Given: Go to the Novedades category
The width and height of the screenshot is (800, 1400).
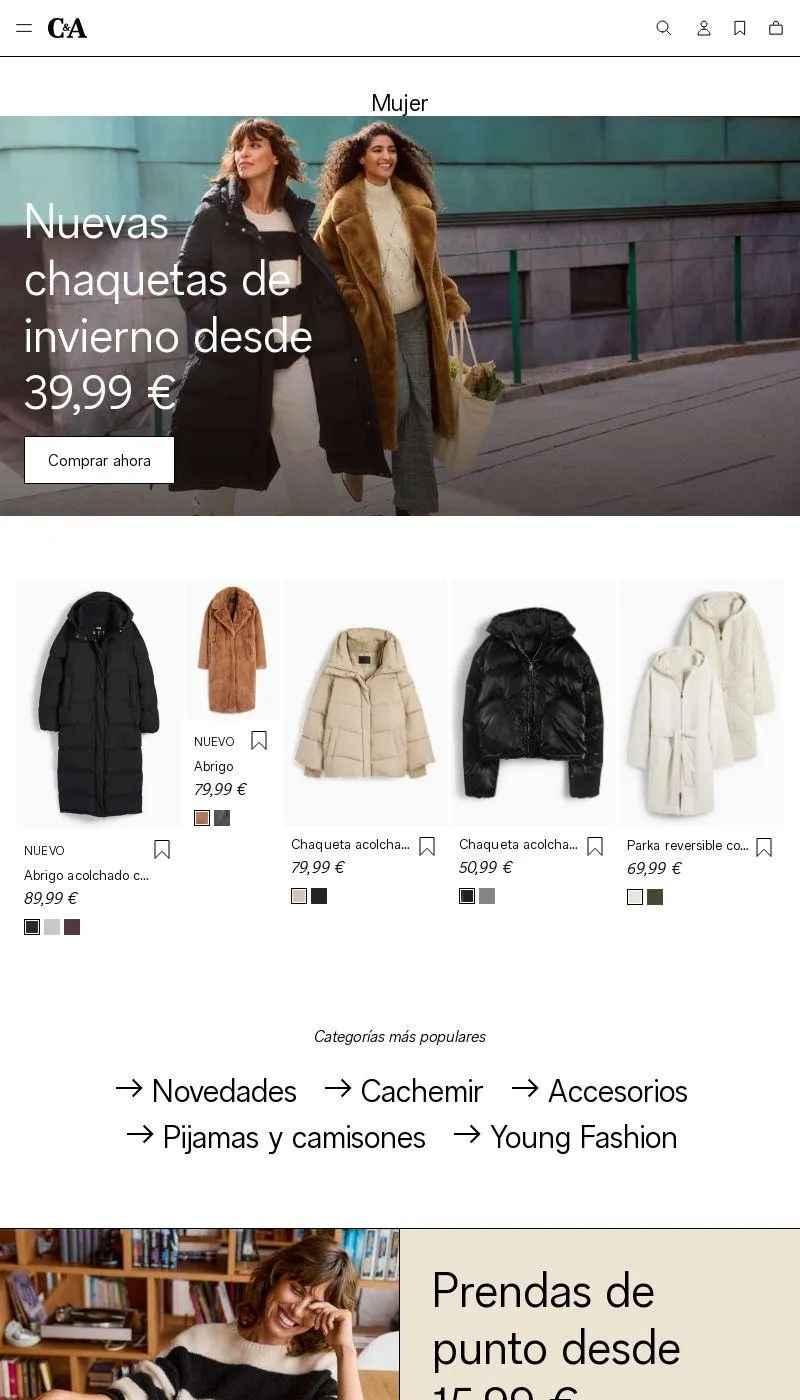Looking at the screenshot, I should [x=206, y=1090].
